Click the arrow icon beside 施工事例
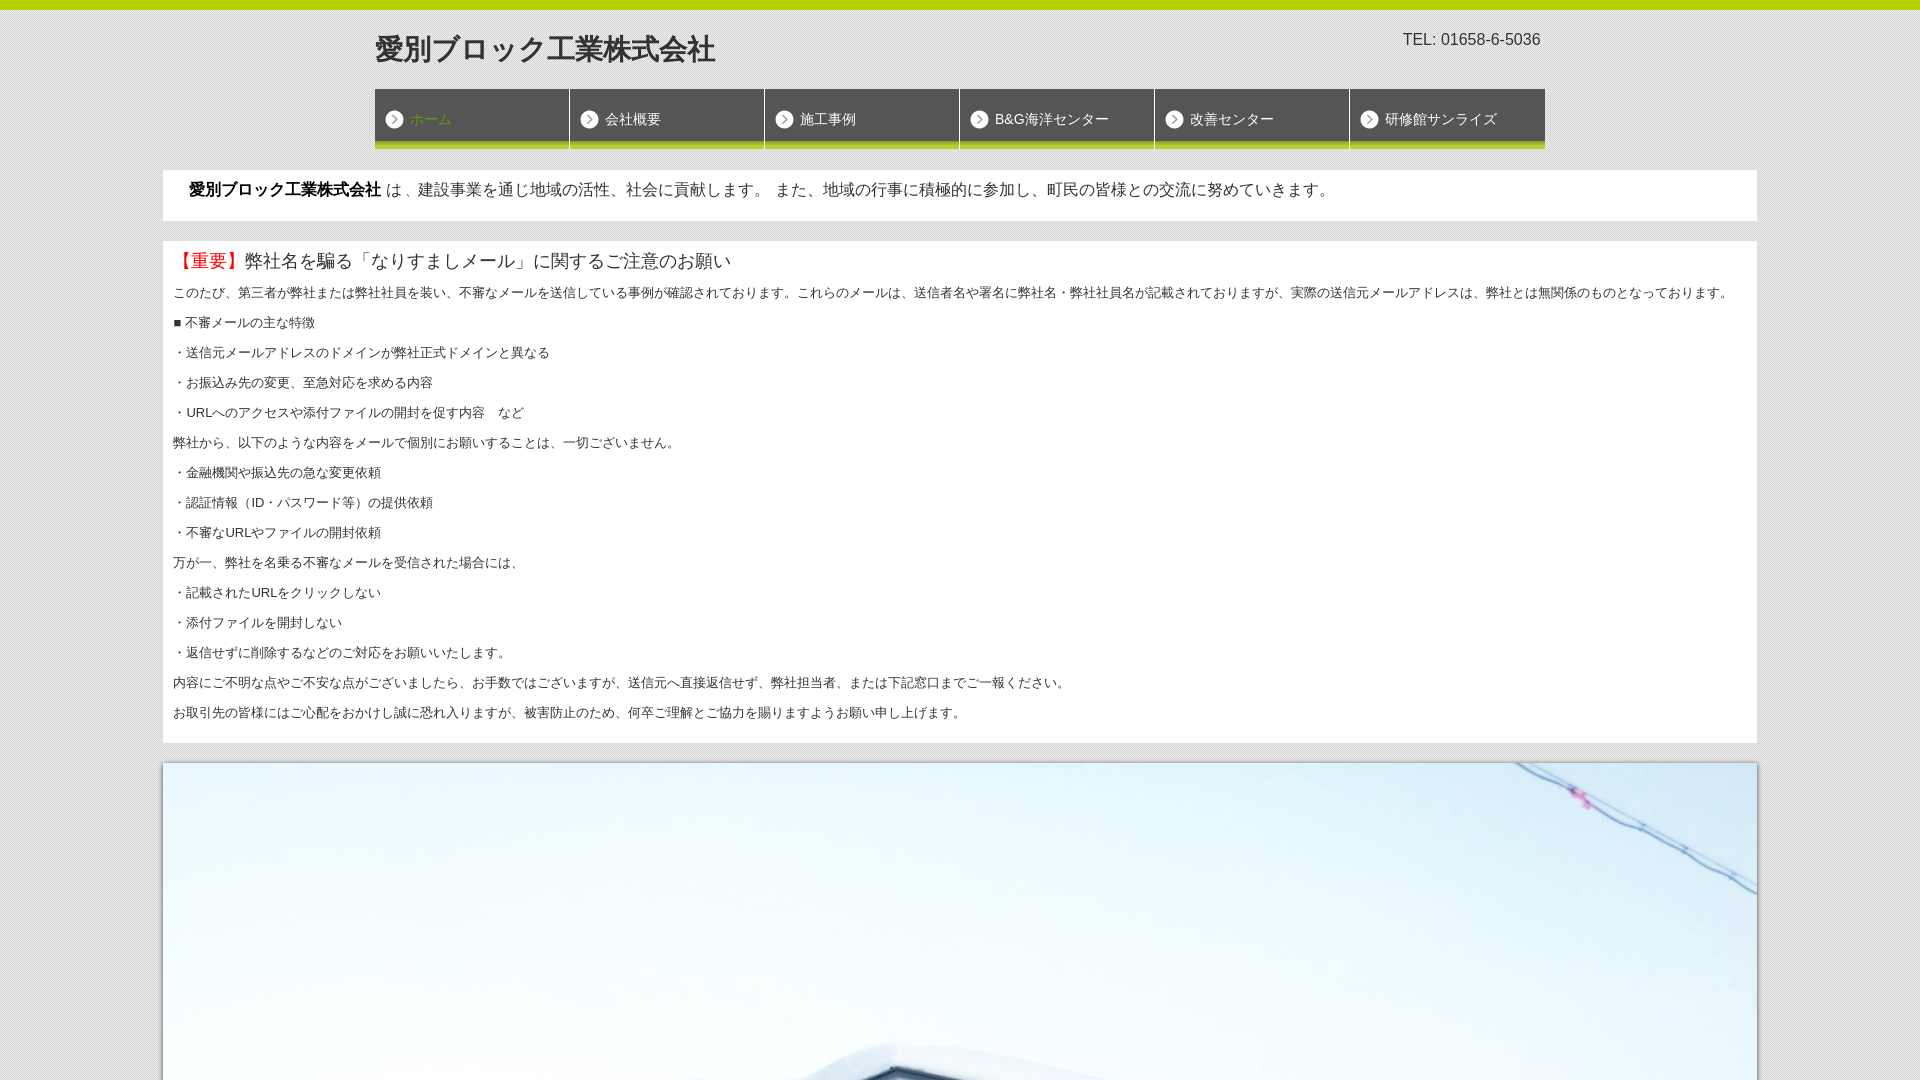The width and height of the screenshot is (1920, 1080). pos(784,120)
